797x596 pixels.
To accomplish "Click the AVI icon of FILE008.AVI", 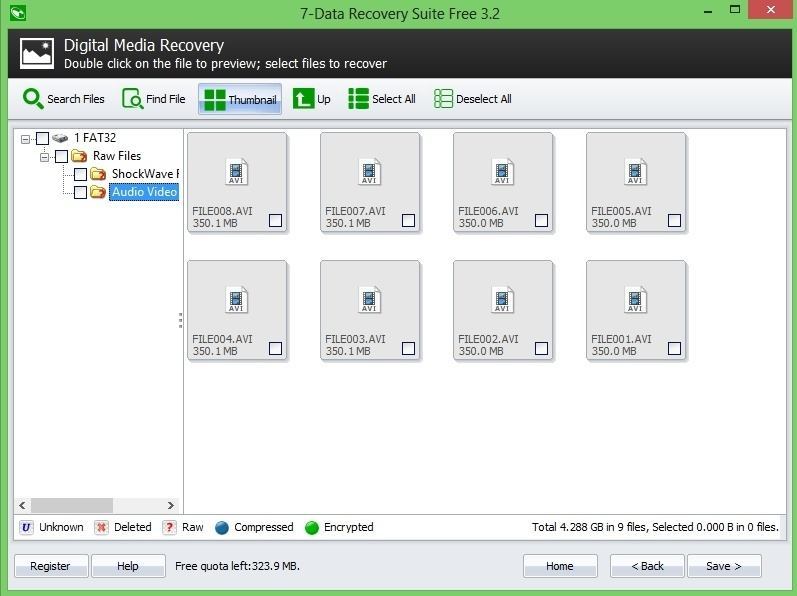I will pos(236,172).
